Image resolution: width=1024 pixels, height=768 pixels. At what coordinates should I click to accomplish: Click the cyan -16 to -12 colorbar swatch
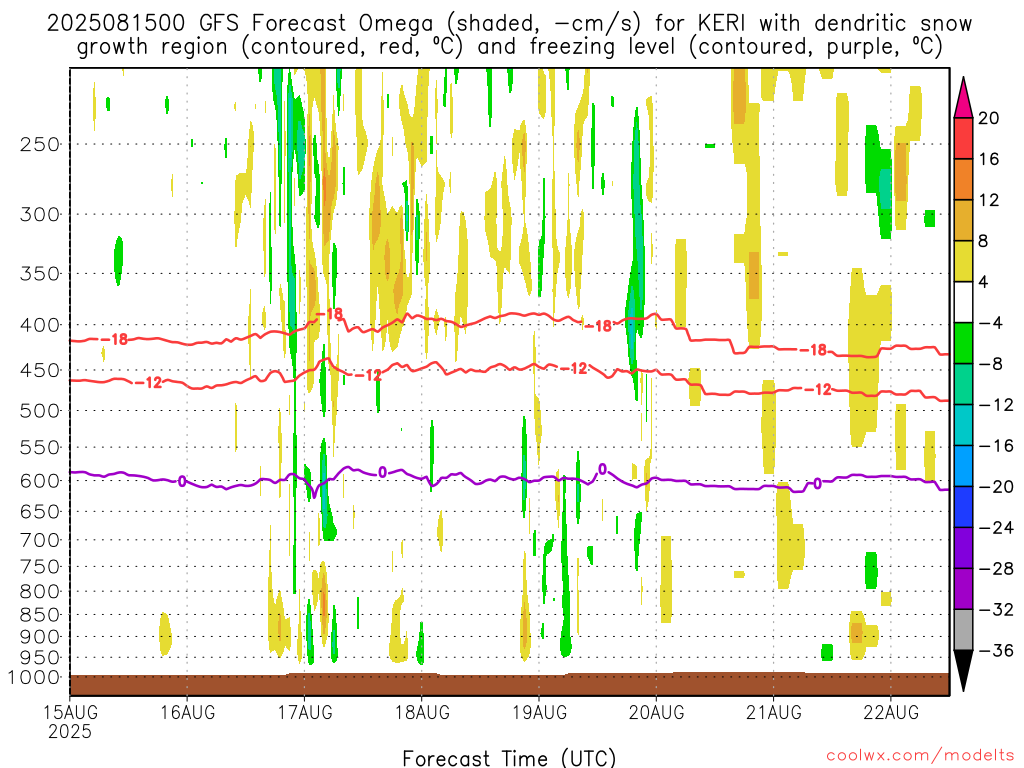963,425
